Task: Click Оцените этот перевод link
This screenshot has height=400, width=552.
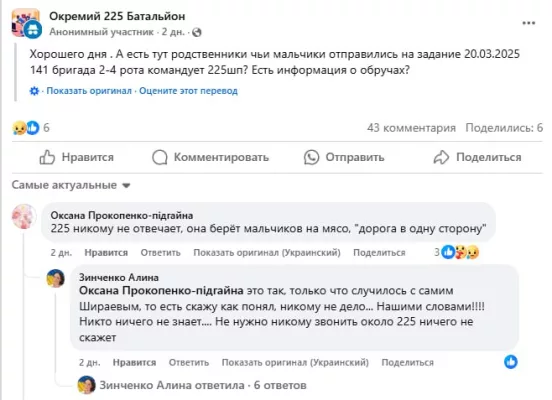Action: tap(188, 91)
